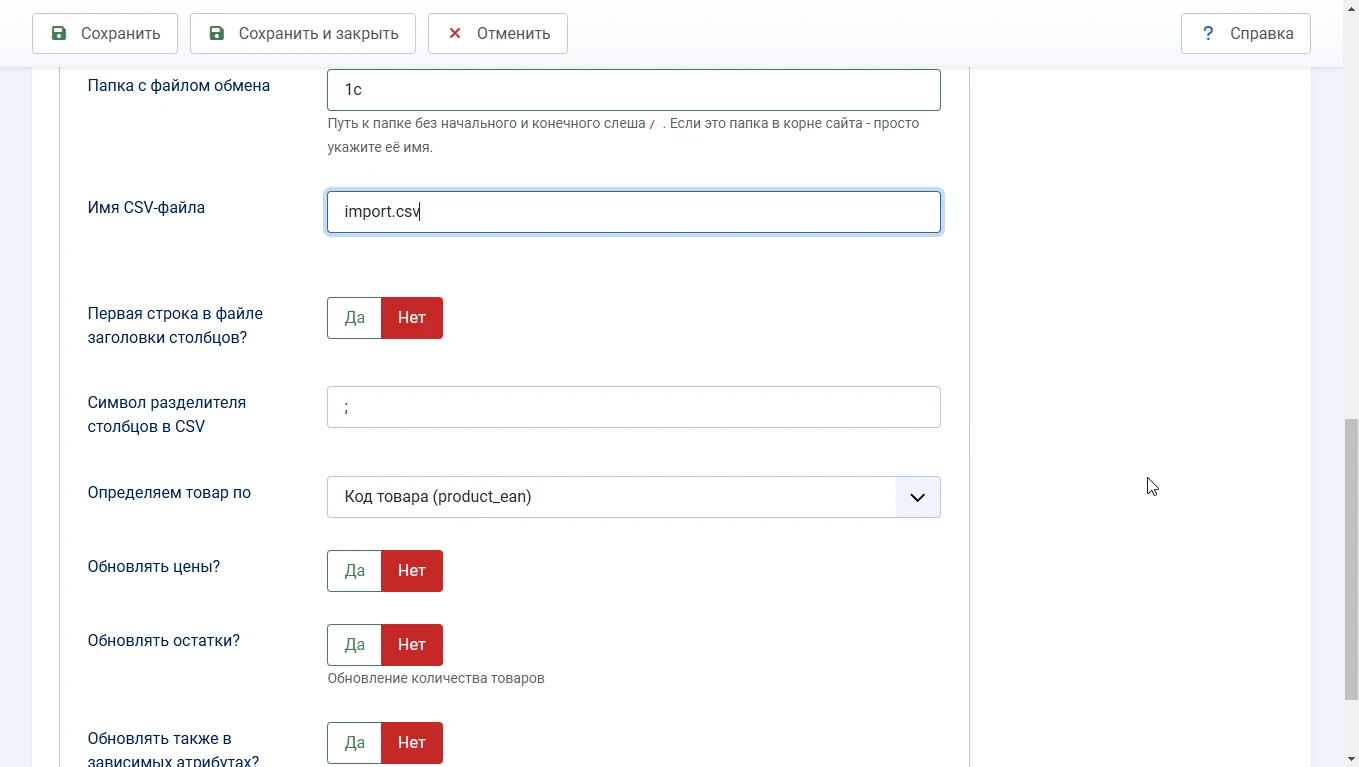Click the 'Папка с файлом обмена' label
Image resolution: width=1359 pixels, height=767 pixels.
(178, 86)
